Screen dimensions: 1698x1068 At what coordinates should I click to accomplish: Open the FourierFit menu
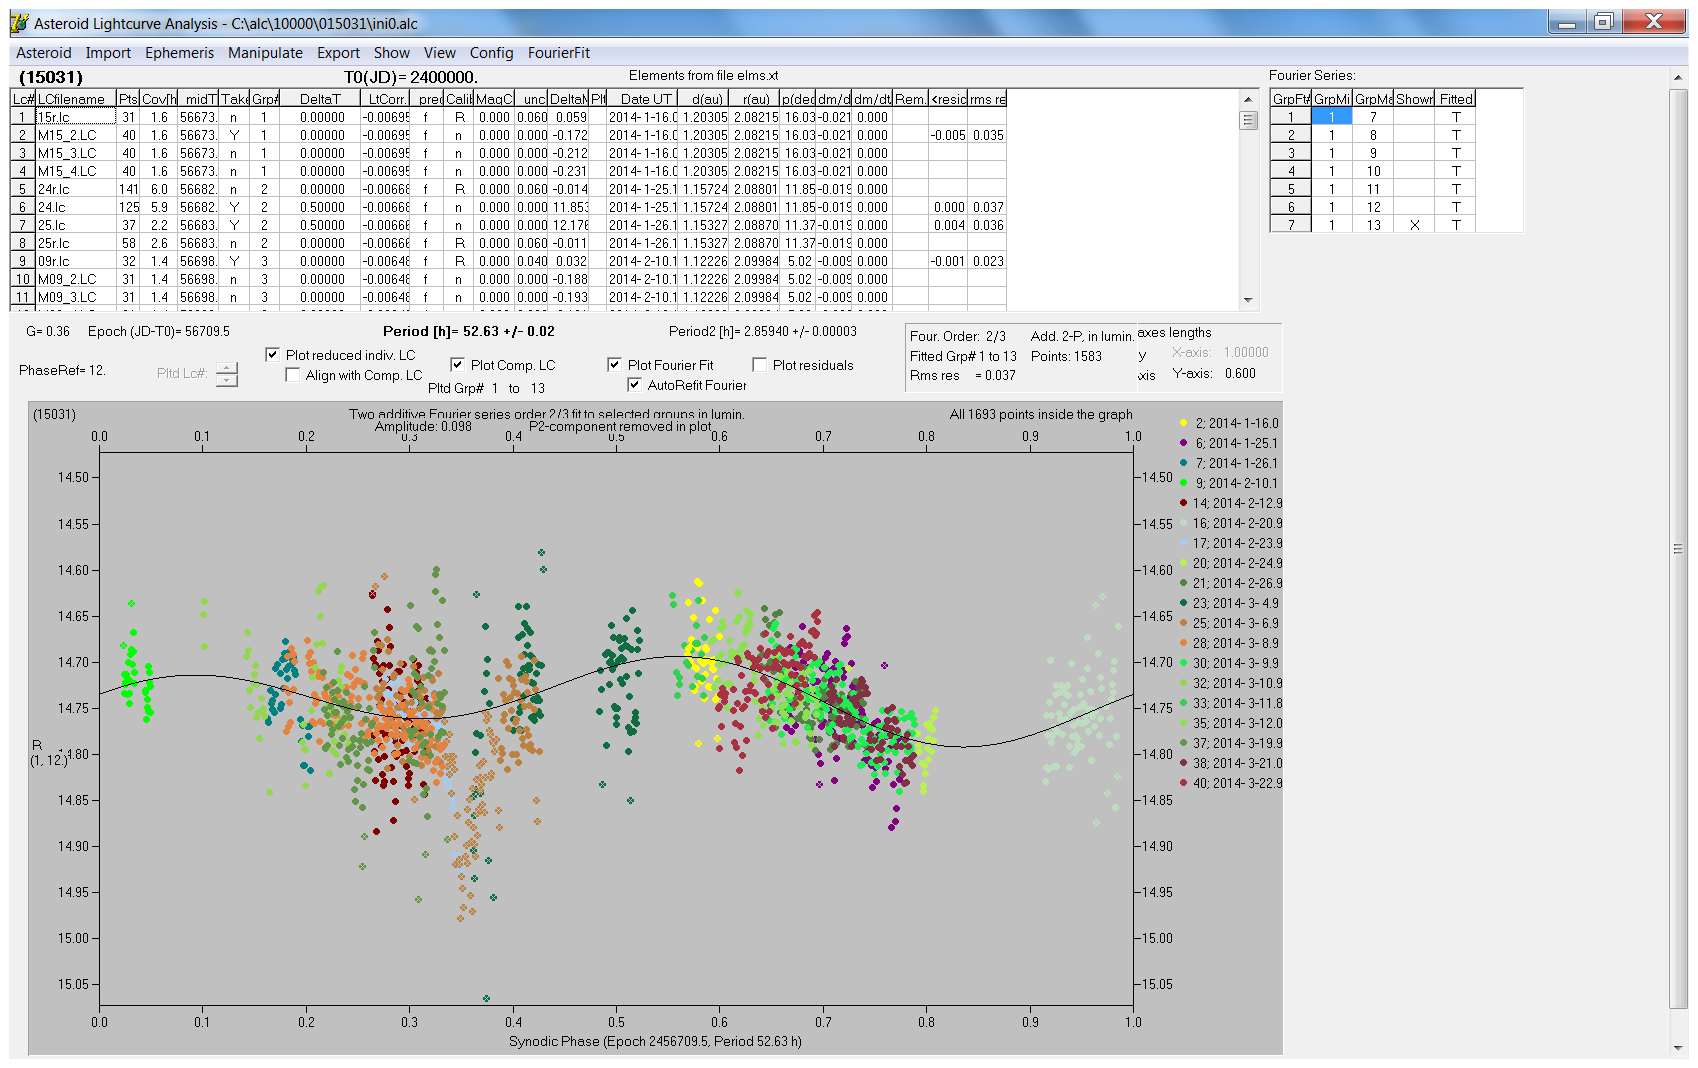559,53
